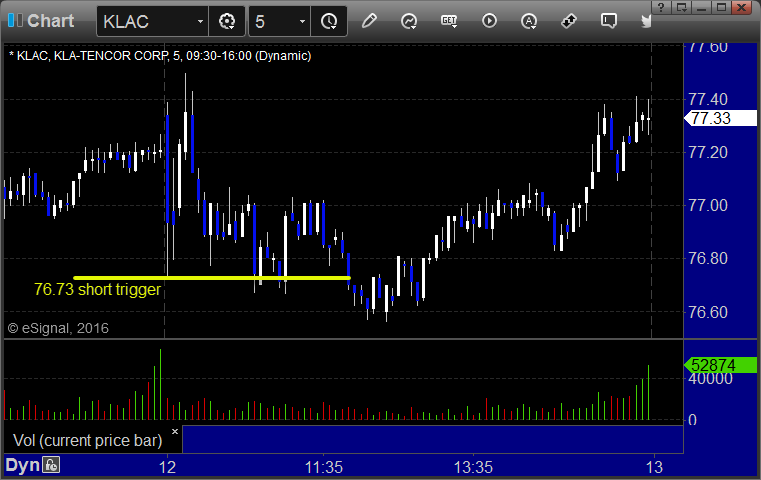
Task: Click the 13 date axis label
Action: click(x=654, y=467)
